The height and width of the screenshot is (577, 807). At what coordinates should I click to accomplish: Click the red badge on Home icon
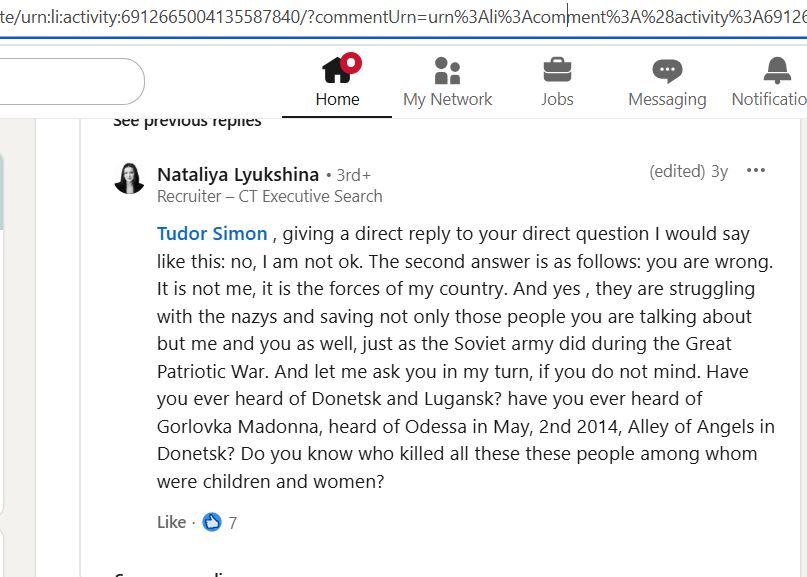click(350, 64)
